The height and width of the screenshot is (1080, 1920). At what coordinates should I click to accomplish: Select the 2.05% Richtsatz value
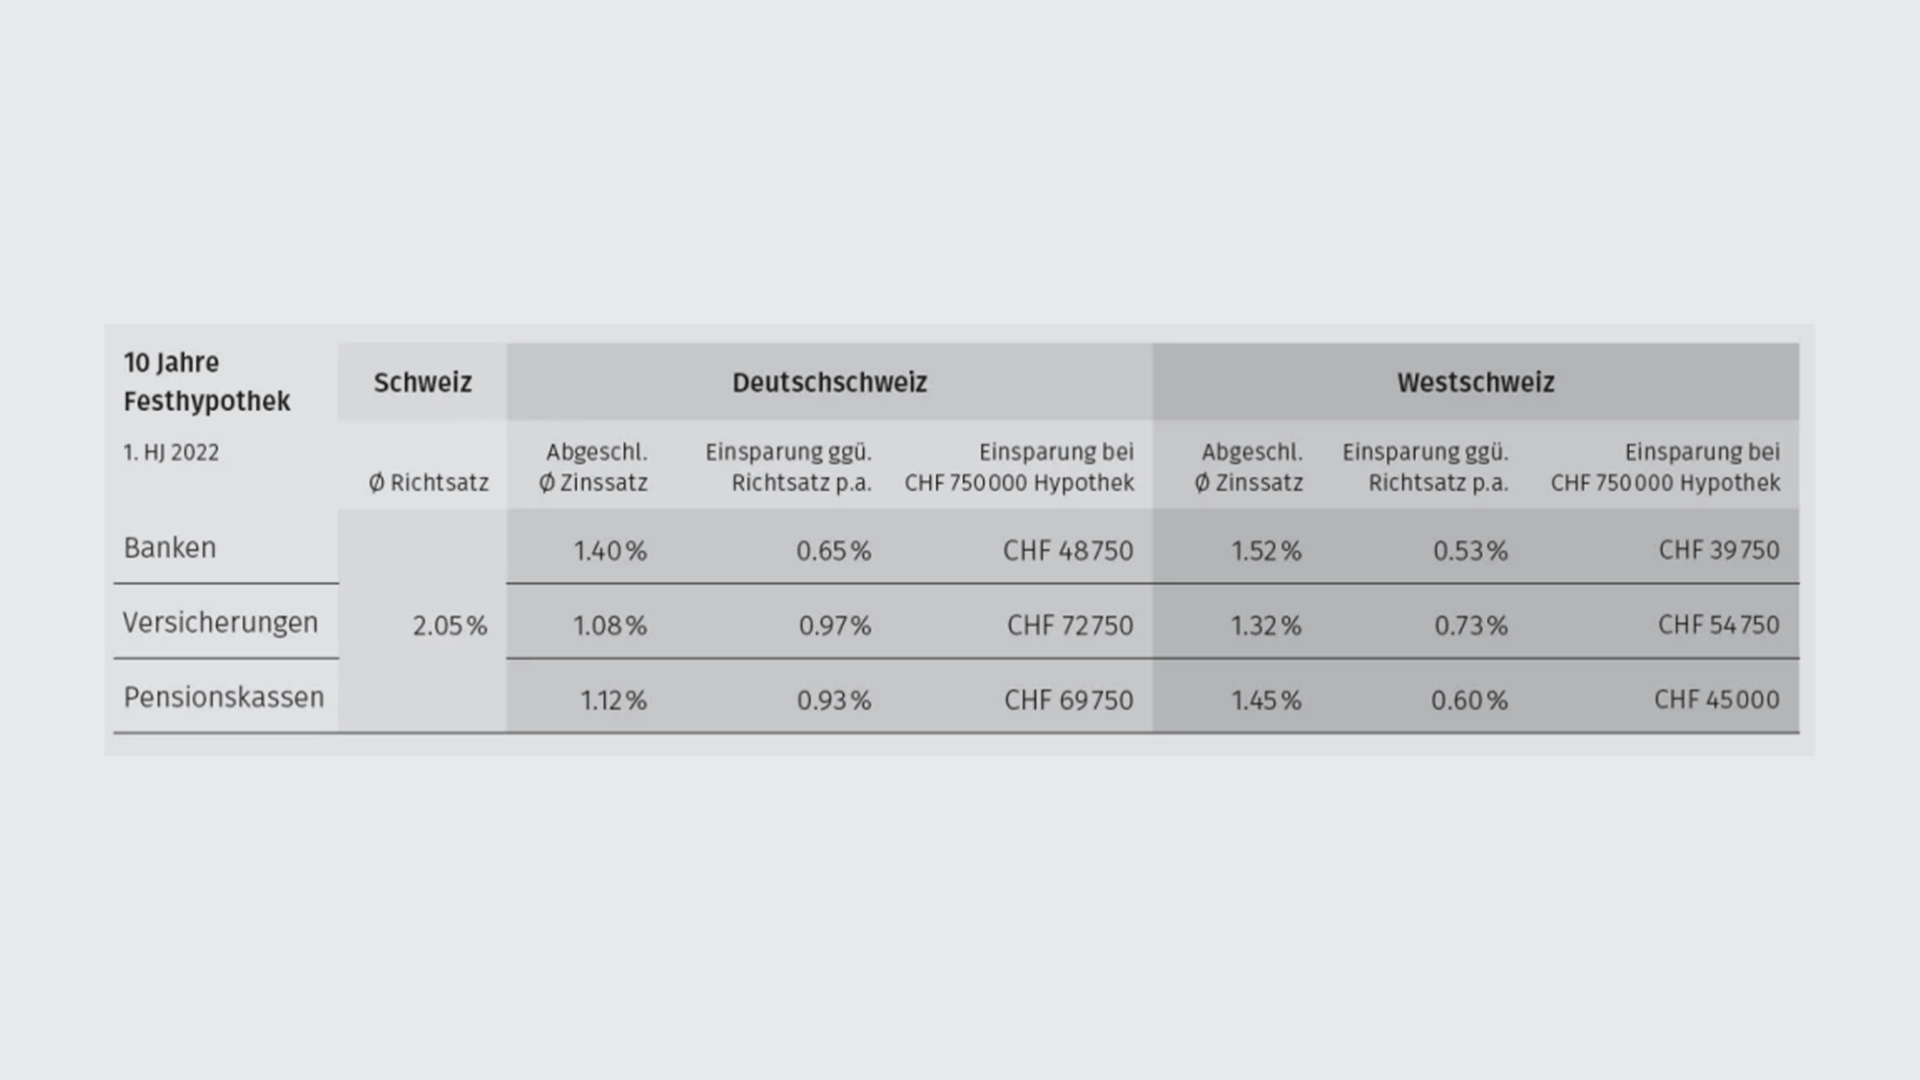pos(450,626)
